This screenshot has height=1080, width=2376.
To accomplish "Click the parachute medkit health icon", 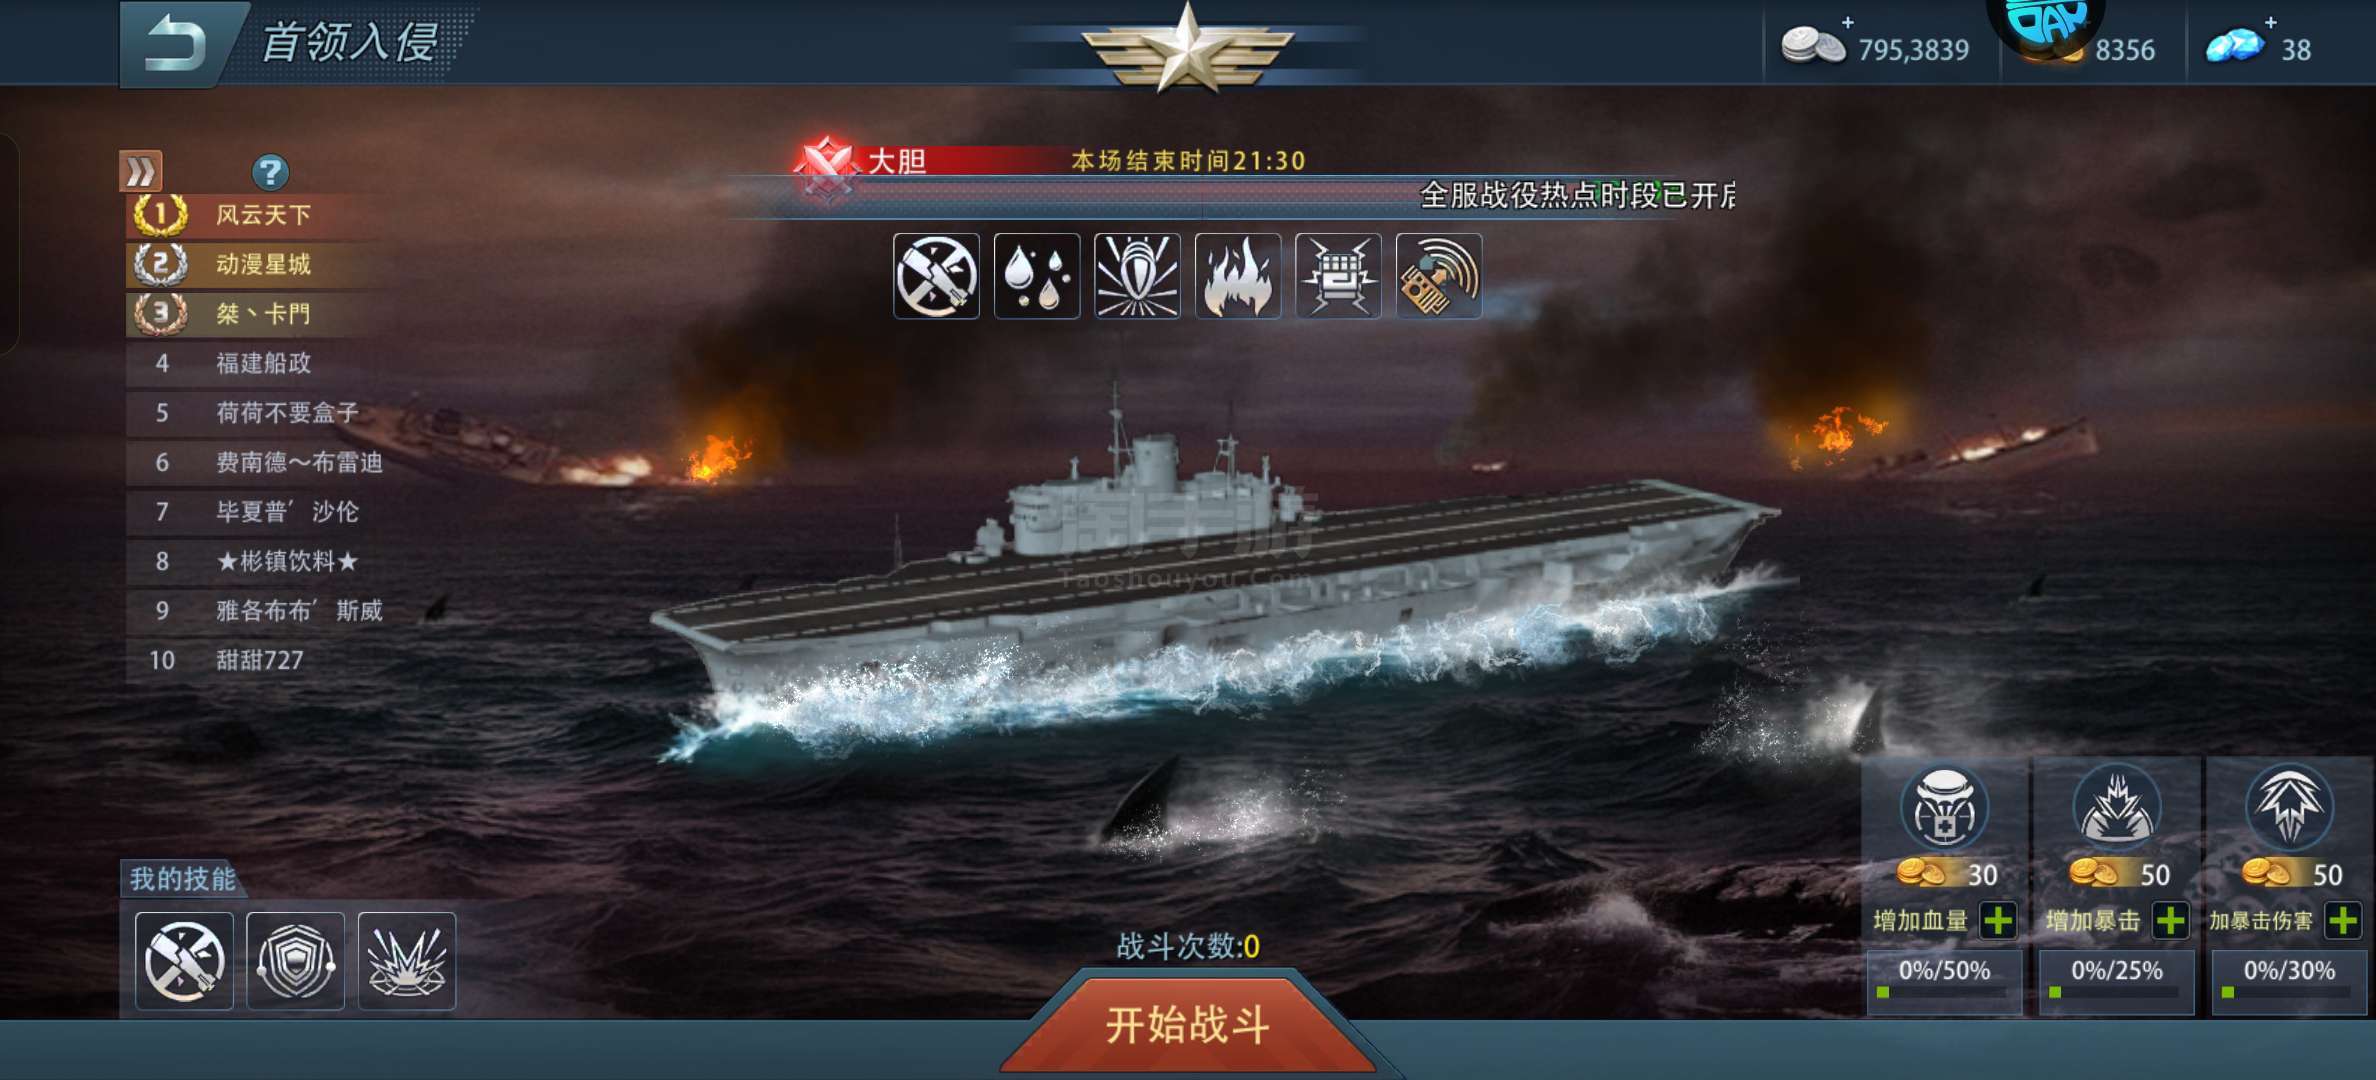I will (1944, 808).
